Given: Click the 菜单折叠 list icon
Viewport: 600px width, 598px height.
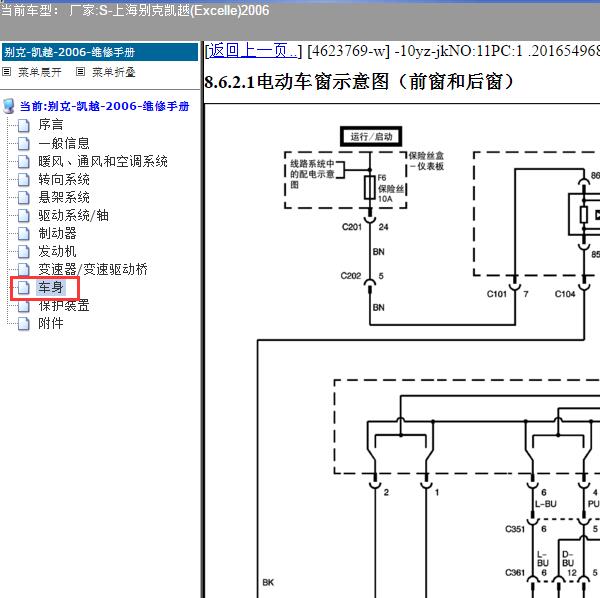Looking at the screenshot, I should click(x=80, y=72).
